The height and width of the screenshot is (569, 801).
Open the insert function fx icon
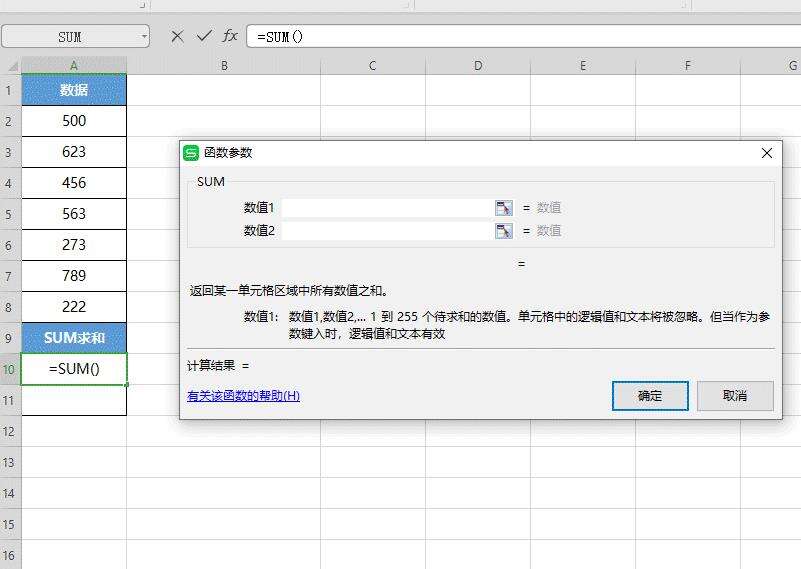(x=230, y=36)
